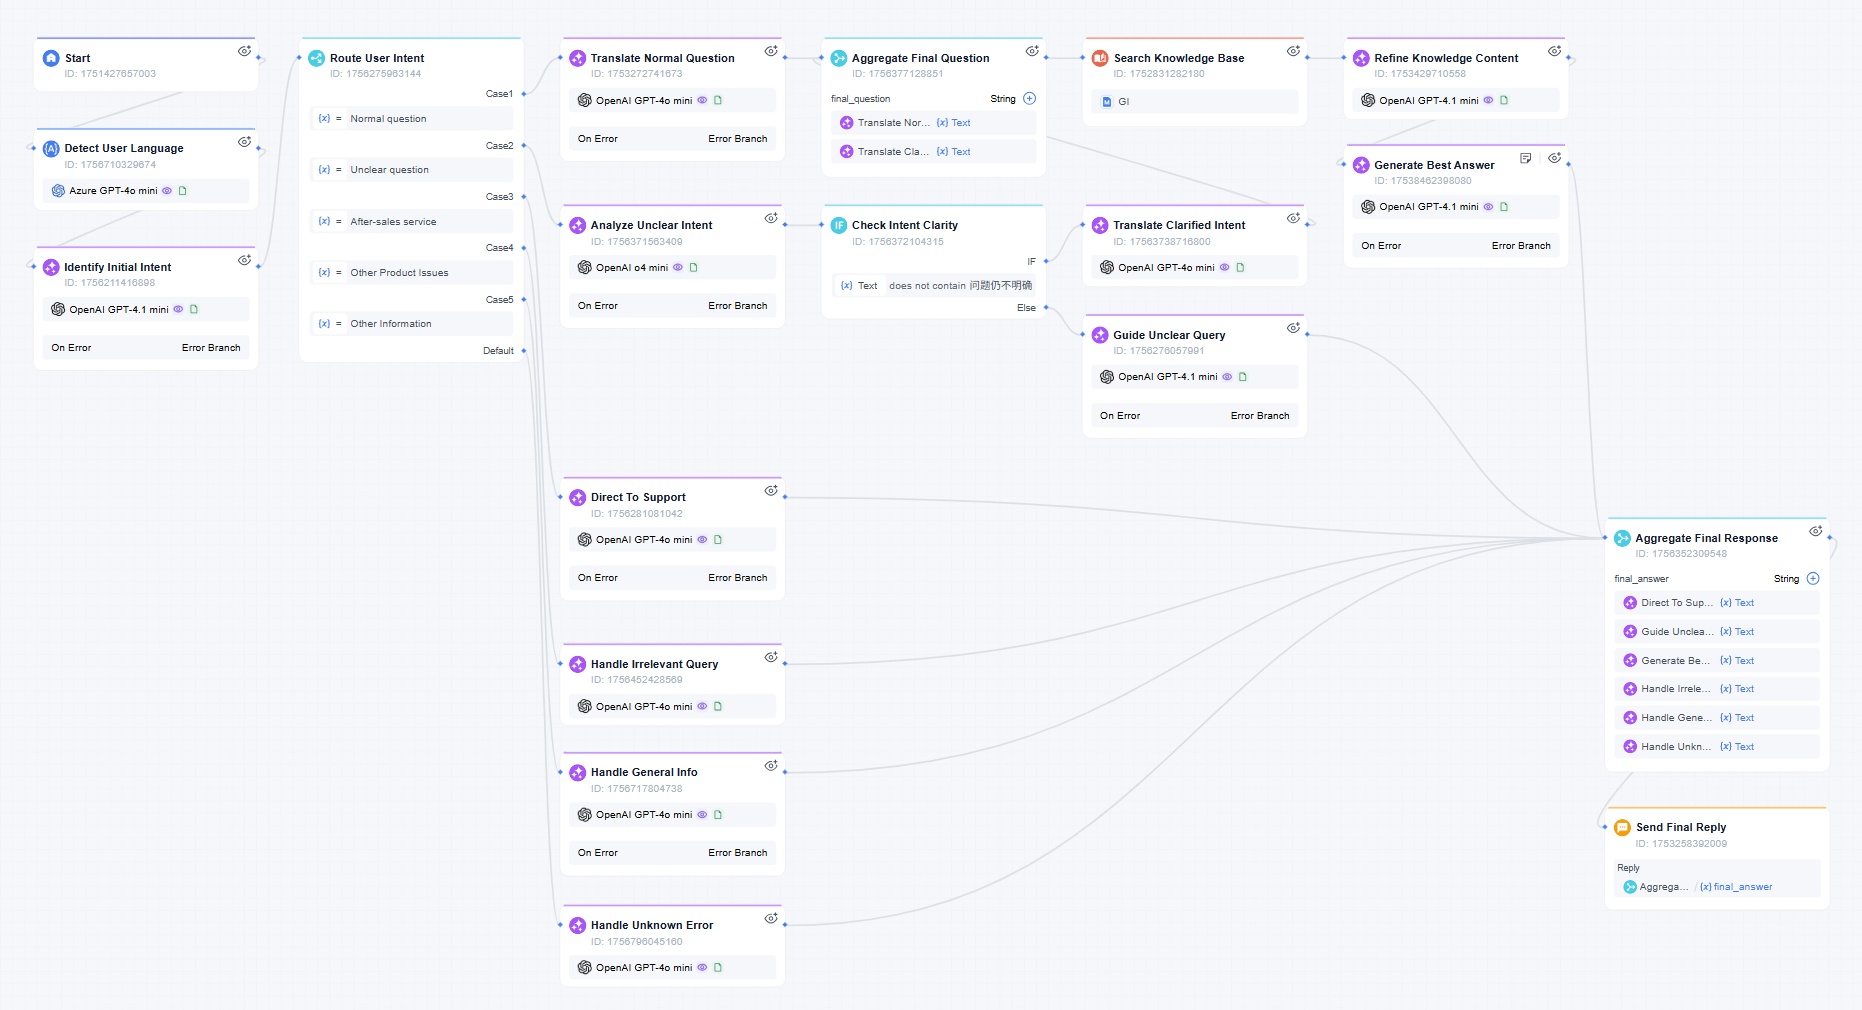This screenshot has height=1010, width=1862.
Task: Click the IF condition icon on Check Intent Clarity
Action: (x=839, y=225)
